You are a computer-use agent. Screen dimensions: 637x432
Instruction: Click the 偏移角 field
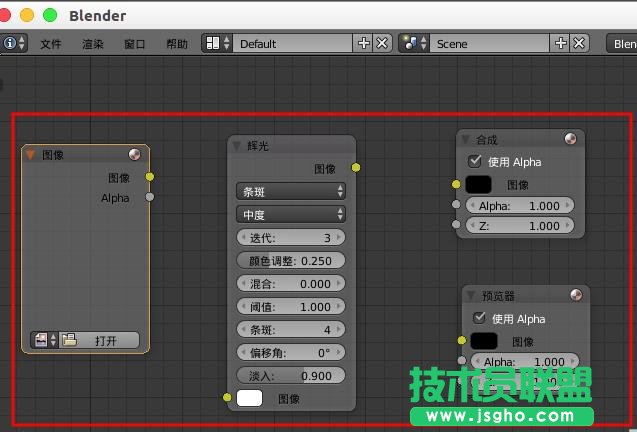(291, 352)
